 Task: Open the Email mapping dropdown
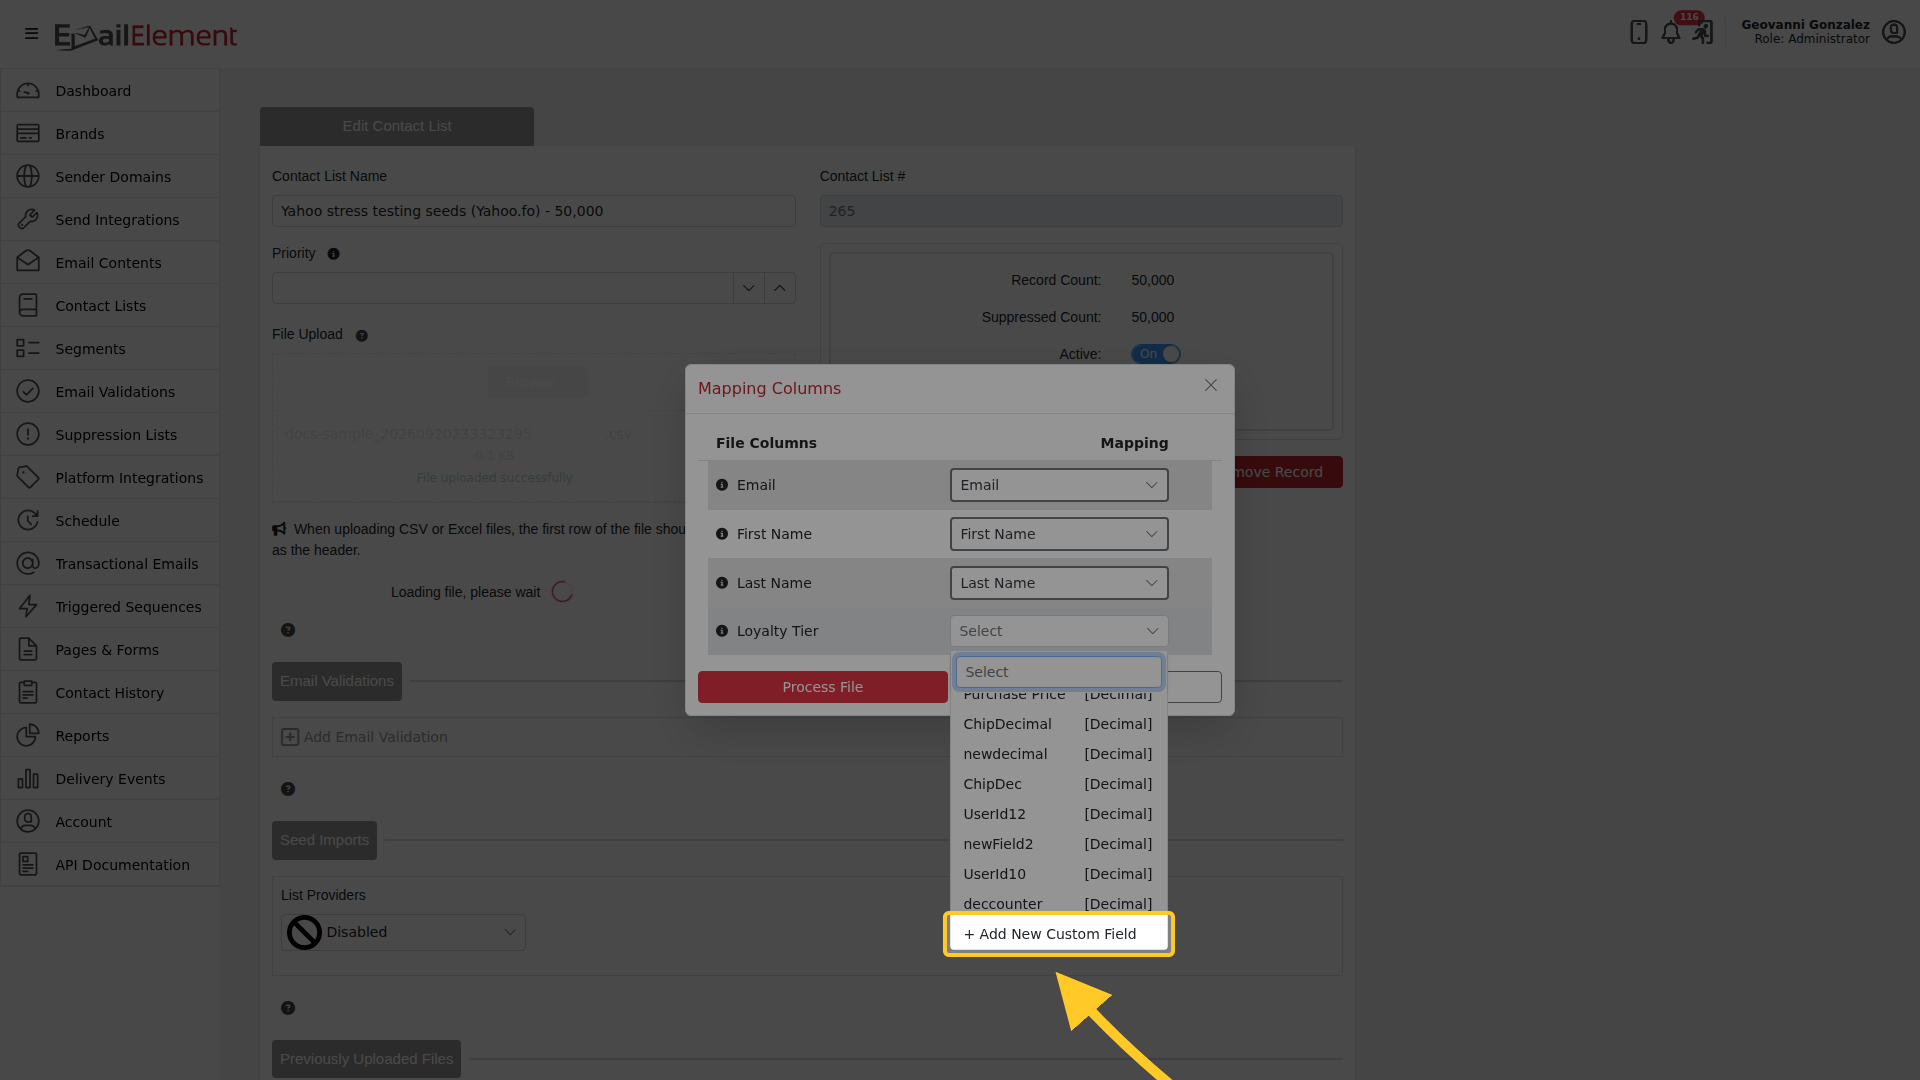point(1059,485)
